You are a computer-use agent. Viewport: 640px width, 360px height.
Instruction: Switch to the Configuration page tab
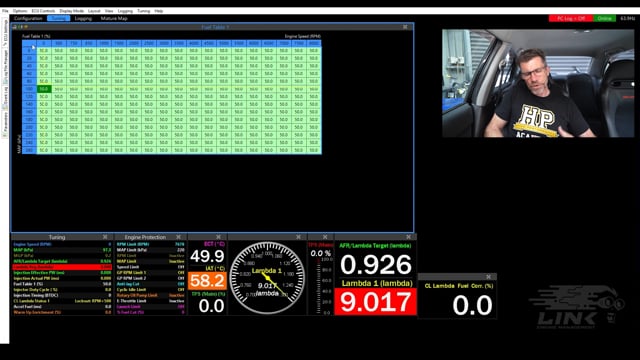click(28, 18)
